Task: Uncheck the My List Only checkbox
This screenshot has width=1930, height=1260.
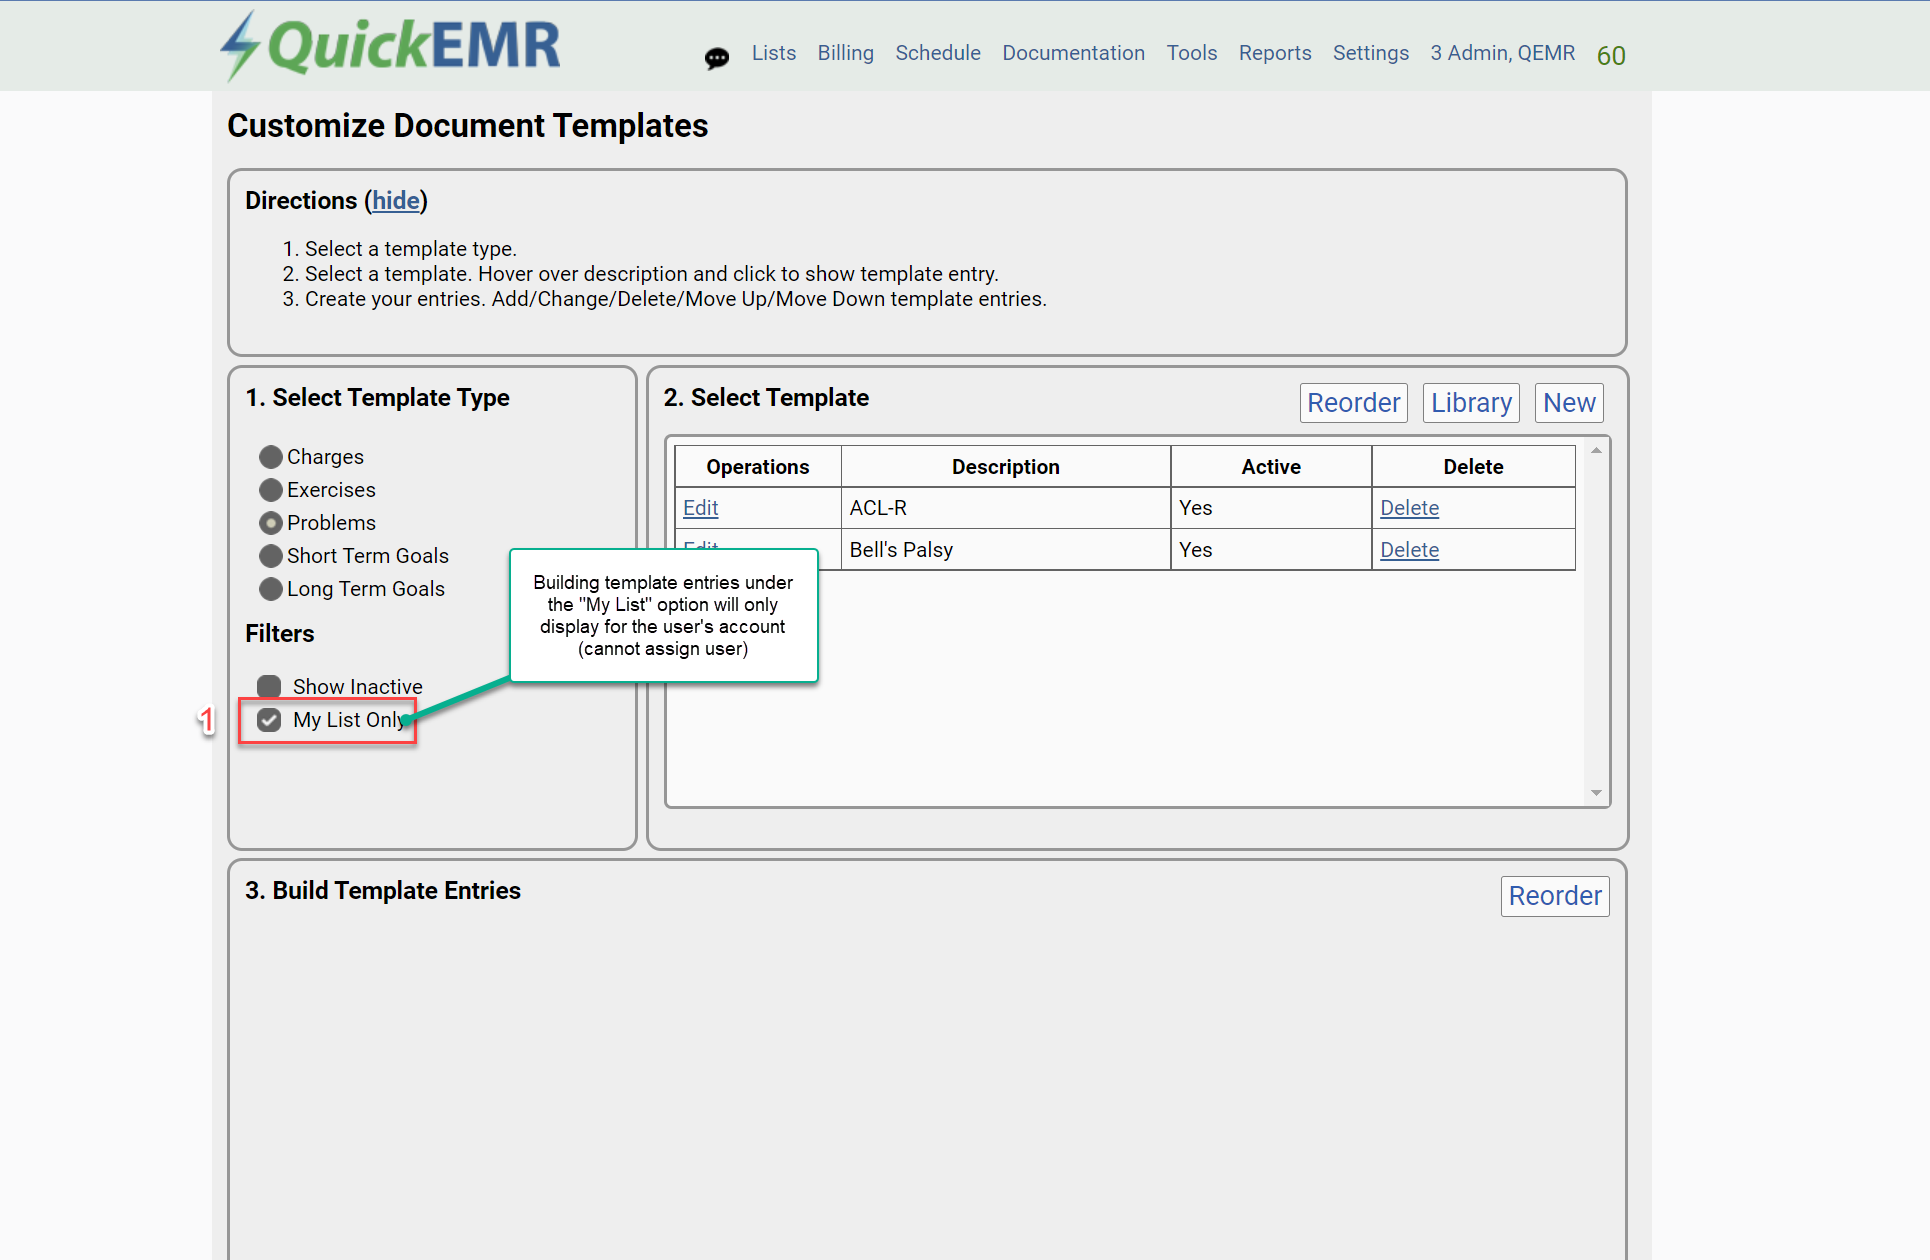Action: pos(269,720)
